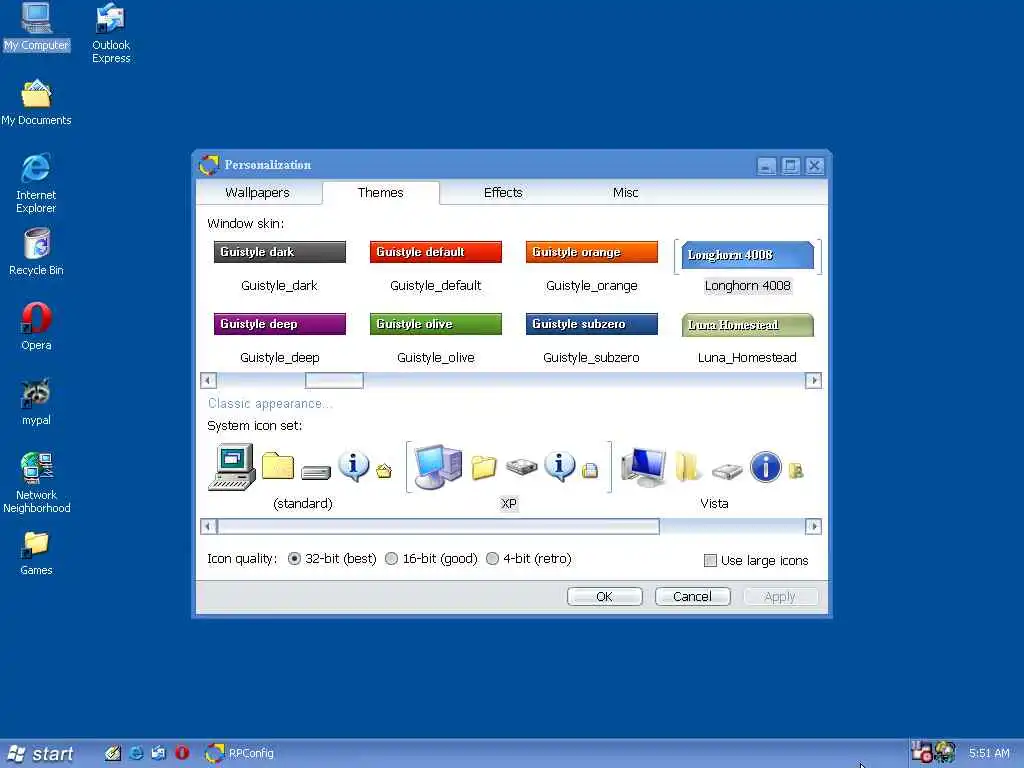Click RPConfig taskbar button

(240, 753)
